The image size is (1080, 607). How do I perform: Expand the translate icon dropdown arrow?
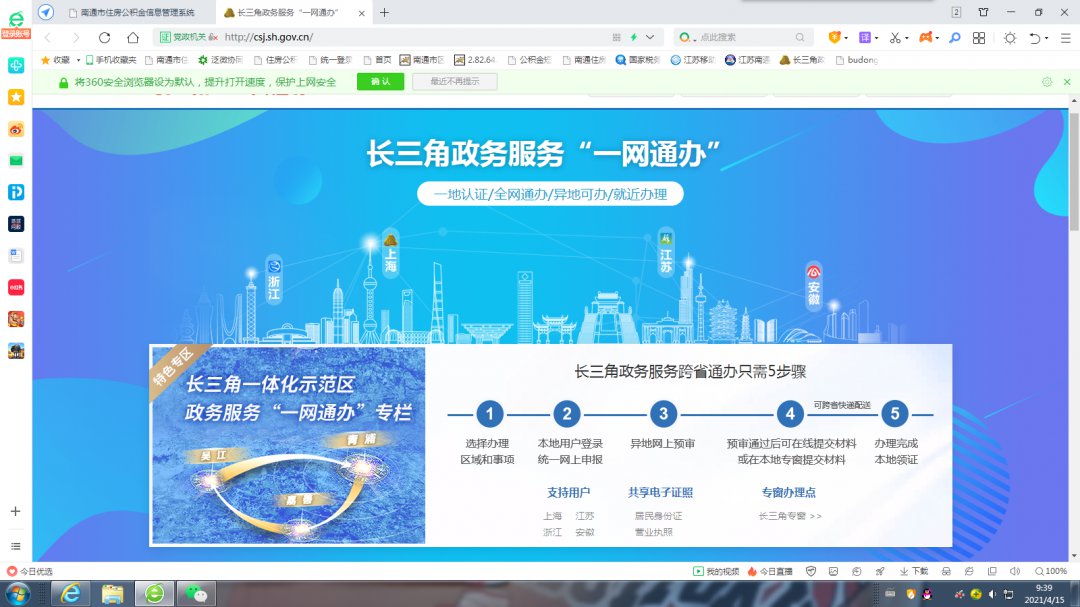[876, 39]
